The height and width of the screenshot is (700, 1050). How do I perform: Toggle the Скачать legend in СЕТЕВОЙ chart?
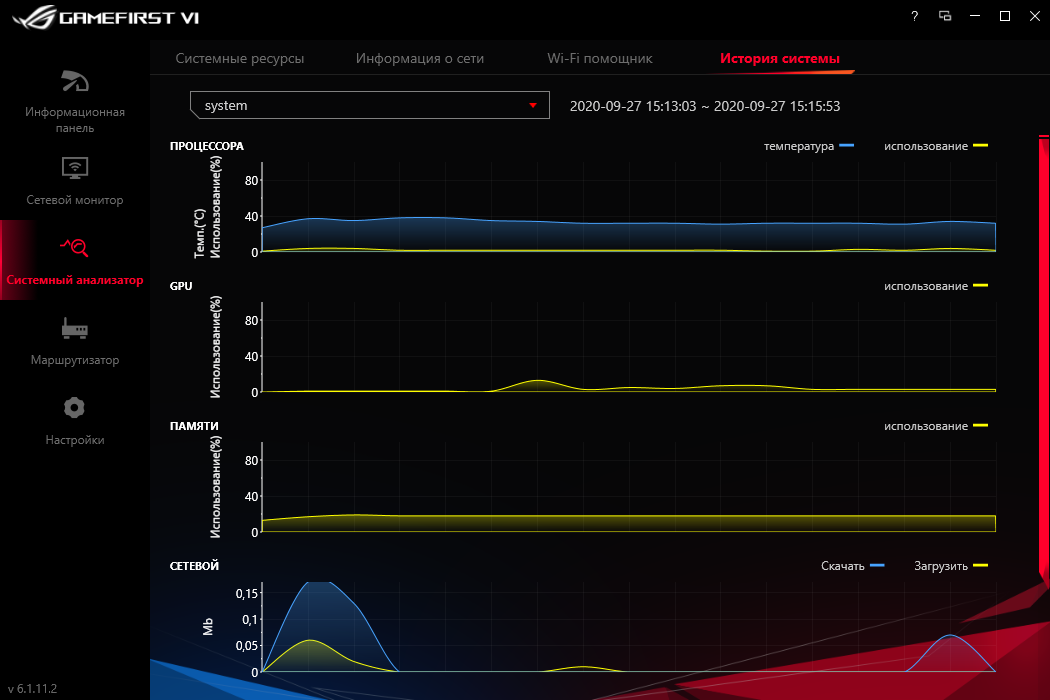pyautogui.click(x=852, y=566)
